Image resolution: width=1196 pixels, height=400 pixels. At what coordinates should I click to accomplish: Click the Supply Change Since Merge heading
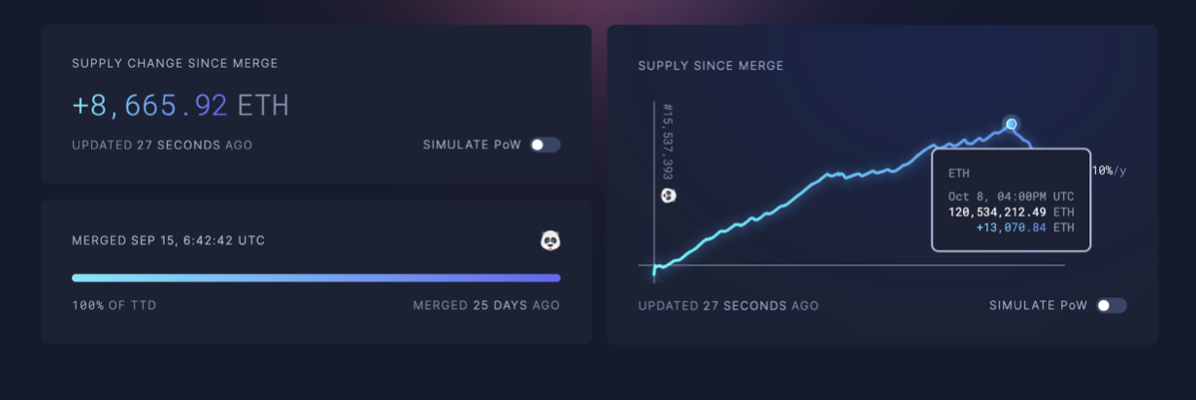coord(175,63)
